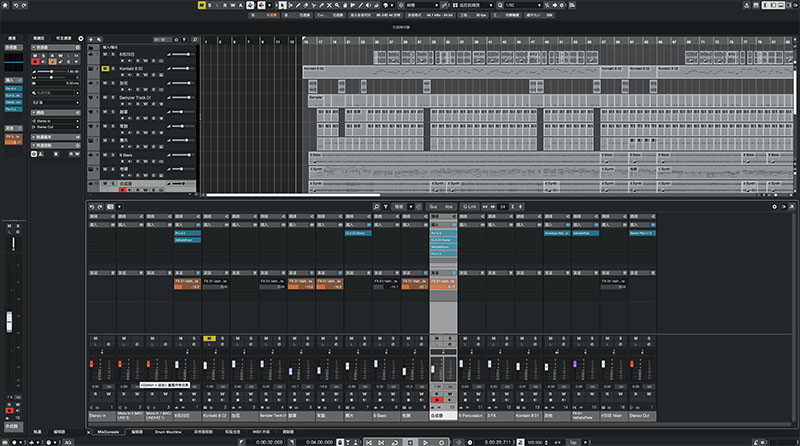The width and height of the screenshot is (800, 446).
Task: Adjust the Inspector blue volume slider
Action: click(51, 71)
